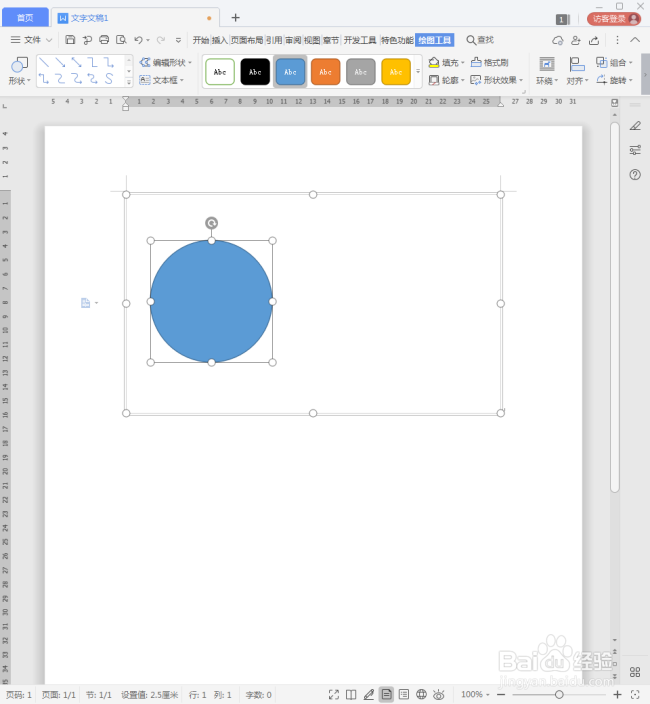Switch to the 开发工具 ribbon tab
This screenshot has height=704, width=650.
tap(360, 40)
